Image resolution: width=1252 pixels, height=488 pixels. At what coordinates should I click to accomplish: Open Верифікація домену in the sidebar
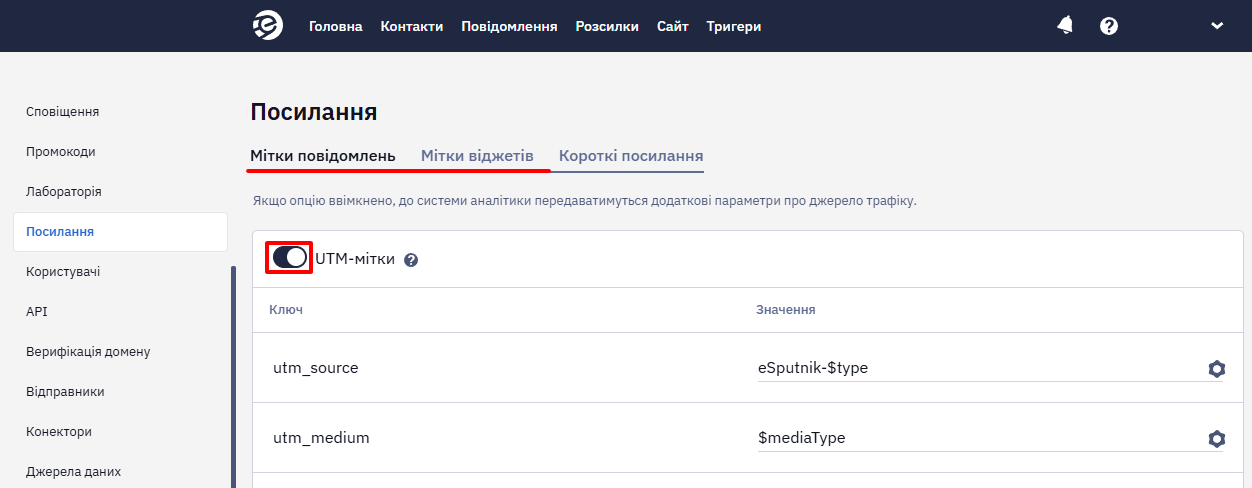click(x=88, y=352)
